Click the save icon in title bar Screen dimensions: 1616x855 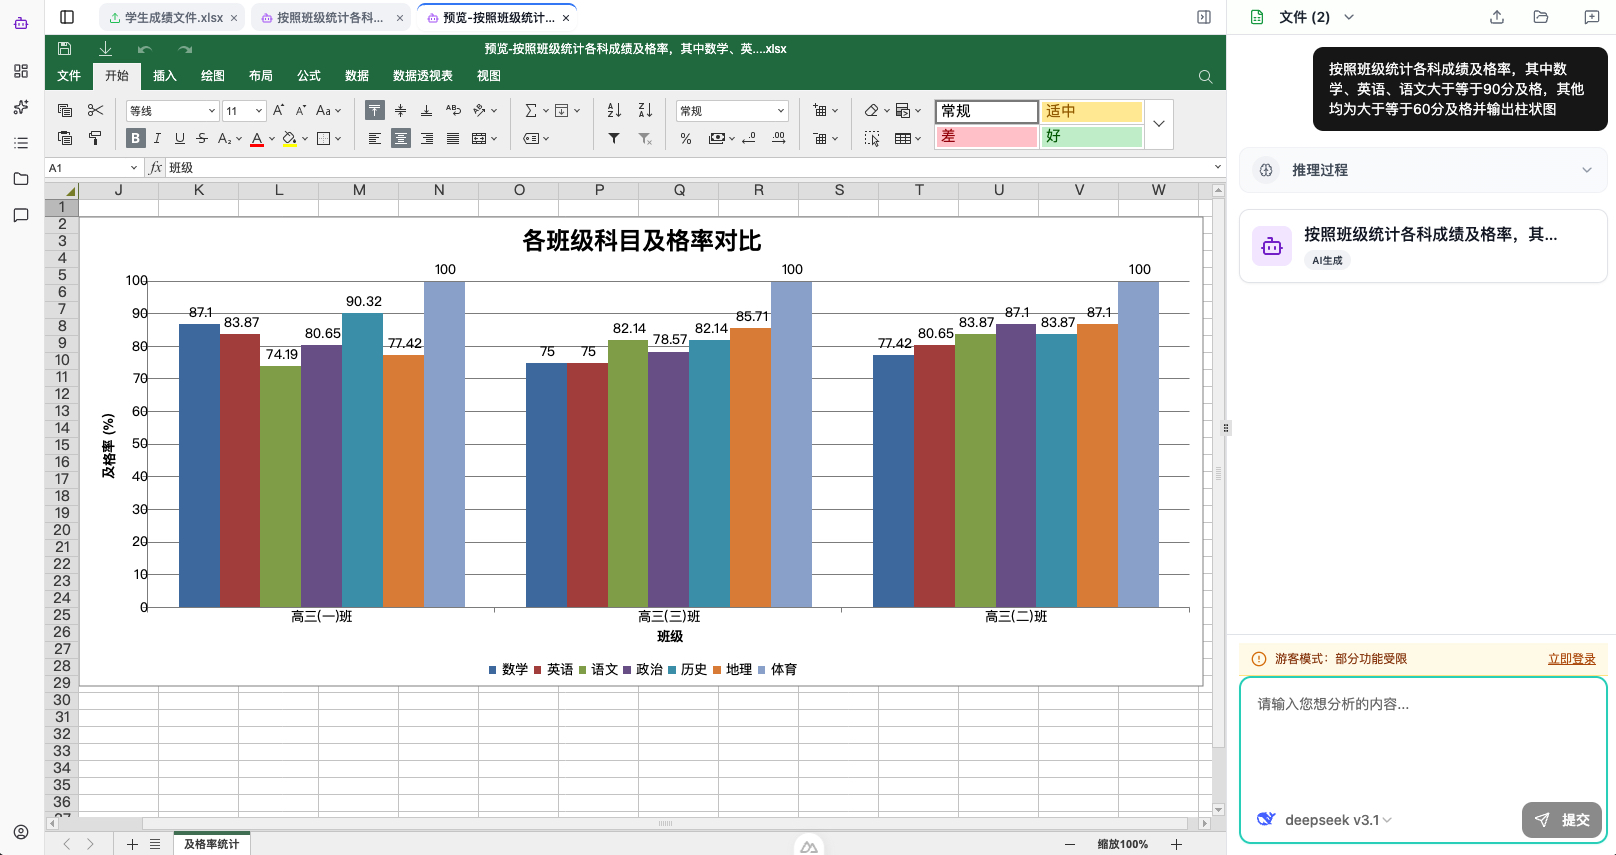[65, 48]
